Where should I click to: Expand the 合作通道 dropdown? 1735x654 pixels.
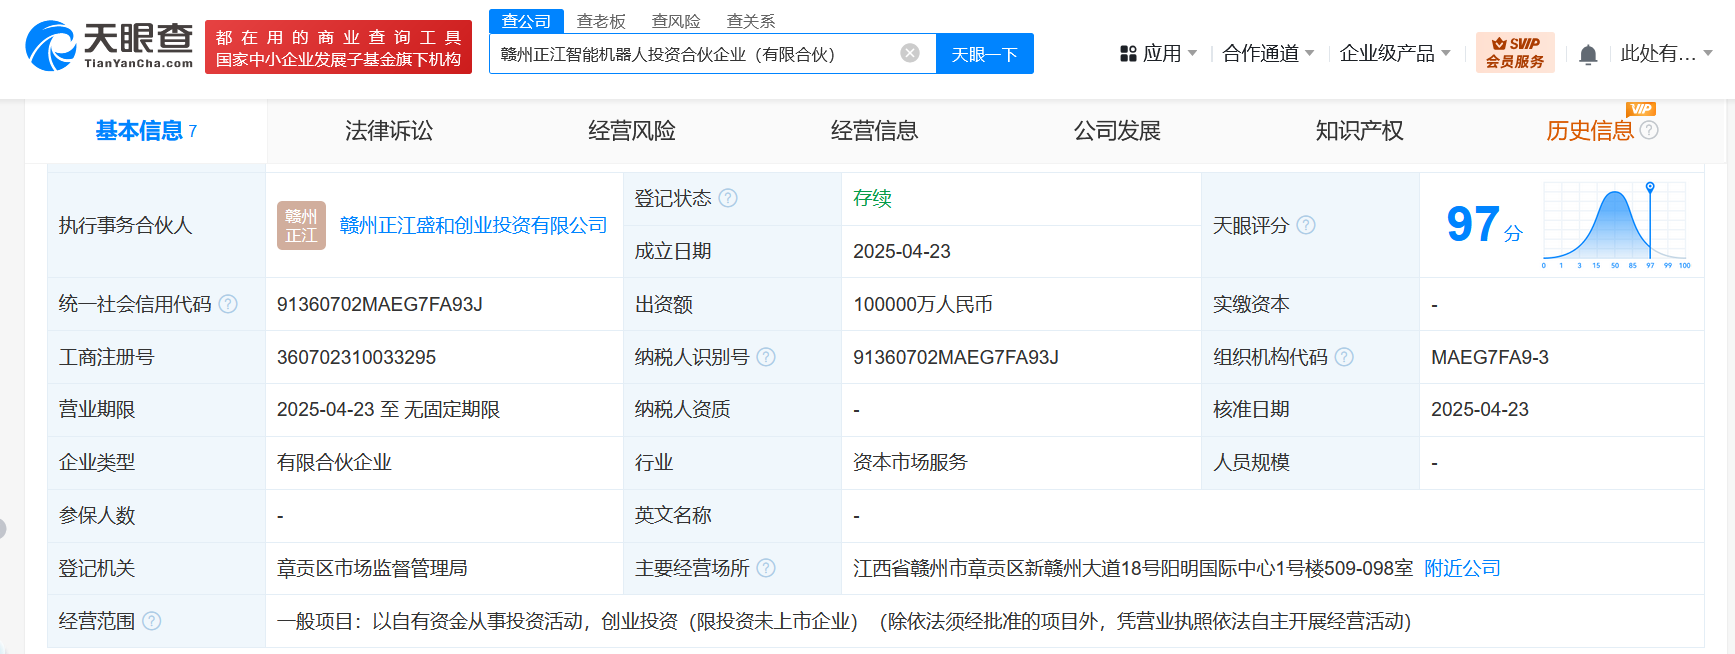click(x=1268, y=54)
